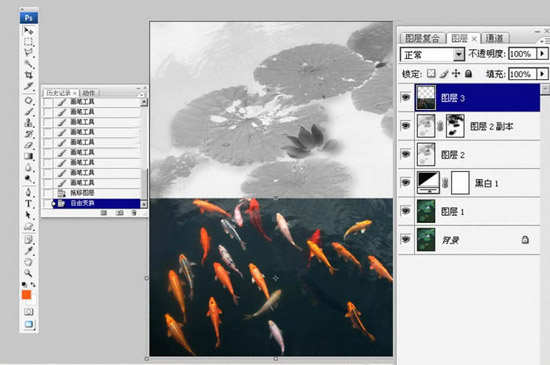The height and width of the screenshot is (365, 550).
Task: Select the Lasso tool
Action: coord(28,53)
